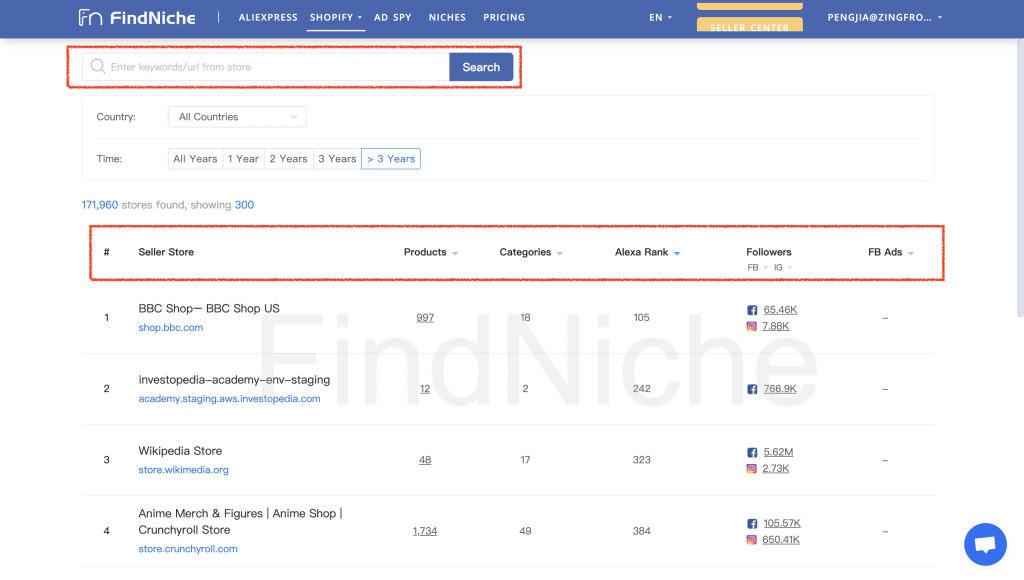Open the All Countries dropdown
The image size is (1024, 580).
tap(237, 117)
